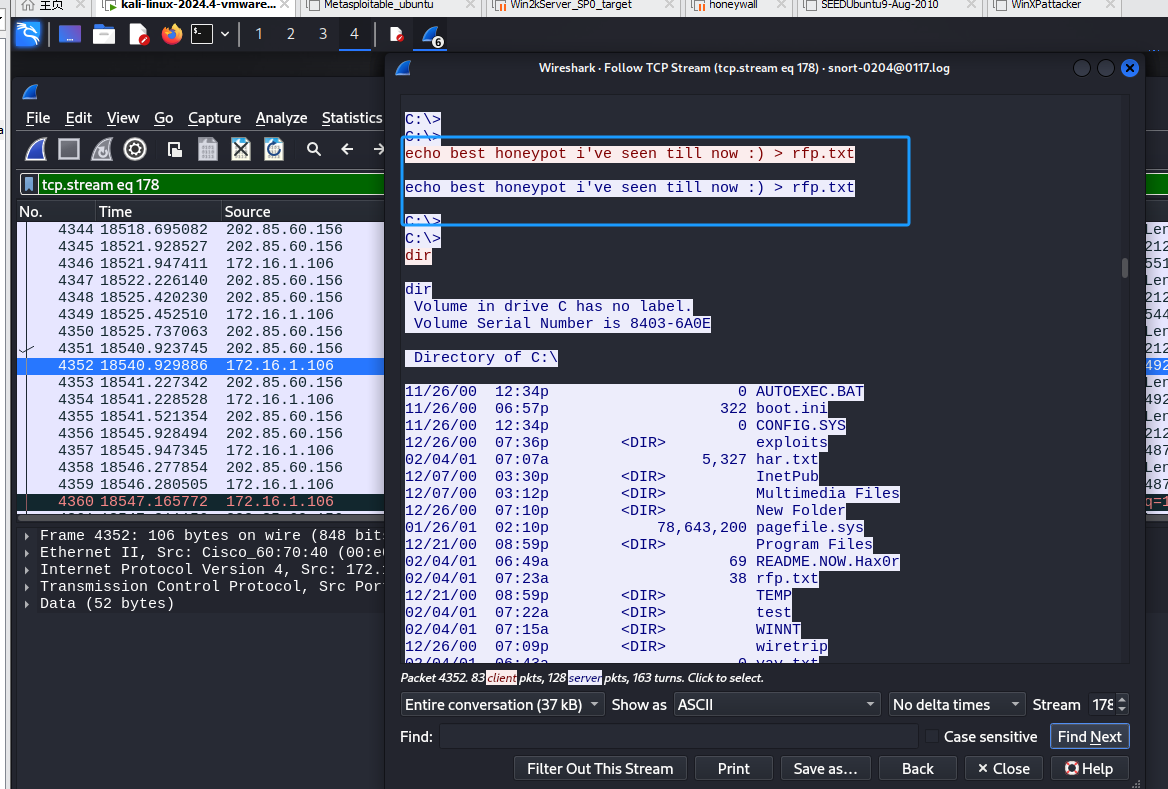Stop the running capture
Screen dimensions: 1168x789
[69, 150]
